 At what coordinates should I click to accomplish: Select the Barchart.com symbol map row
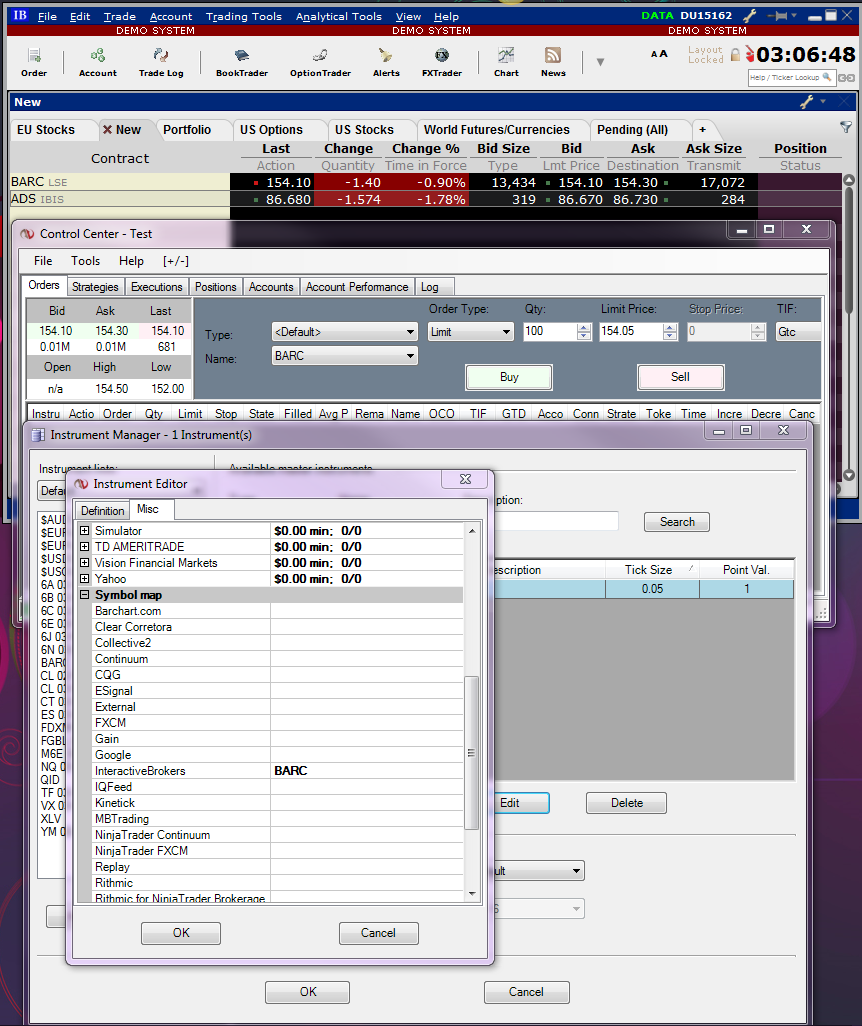pos(278,610)
